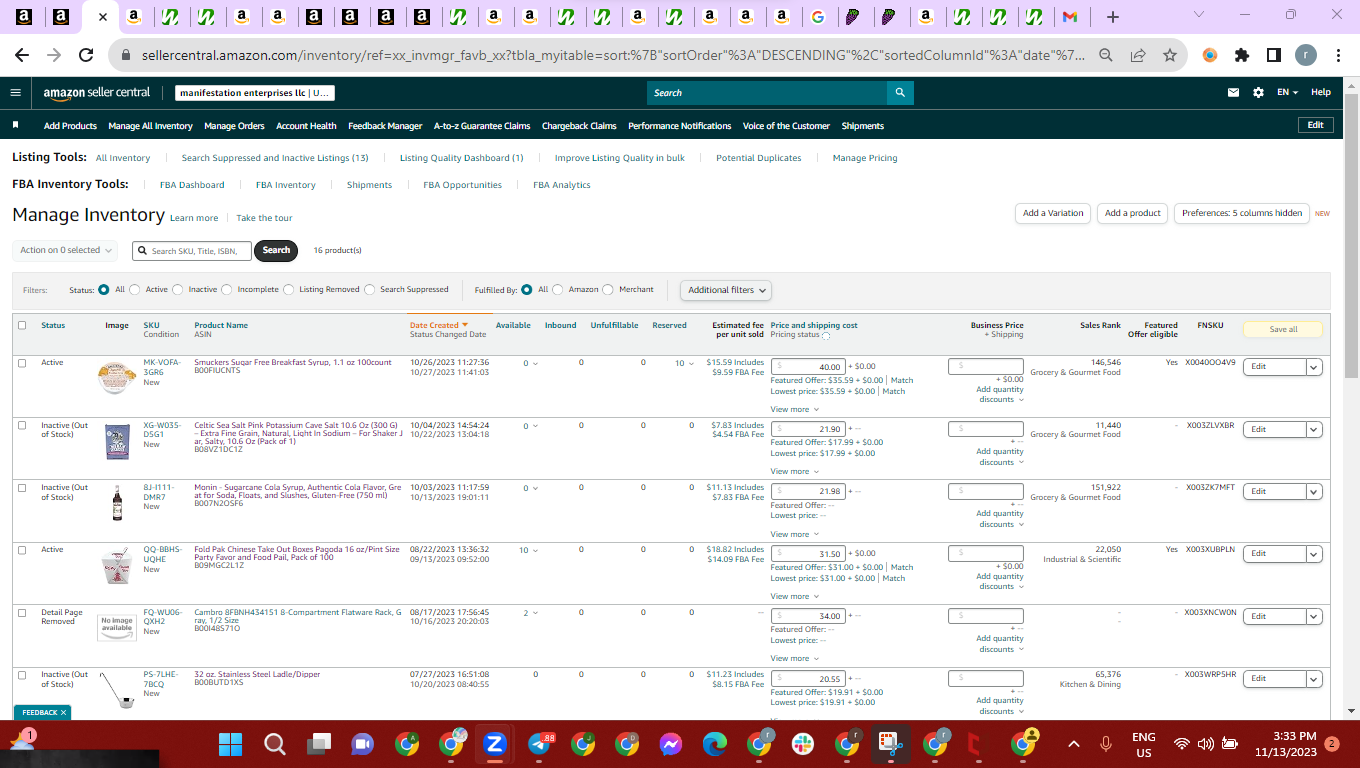Click the yellow Save all button
Screen dimensions: 1360x768
tap(1283, 329)
